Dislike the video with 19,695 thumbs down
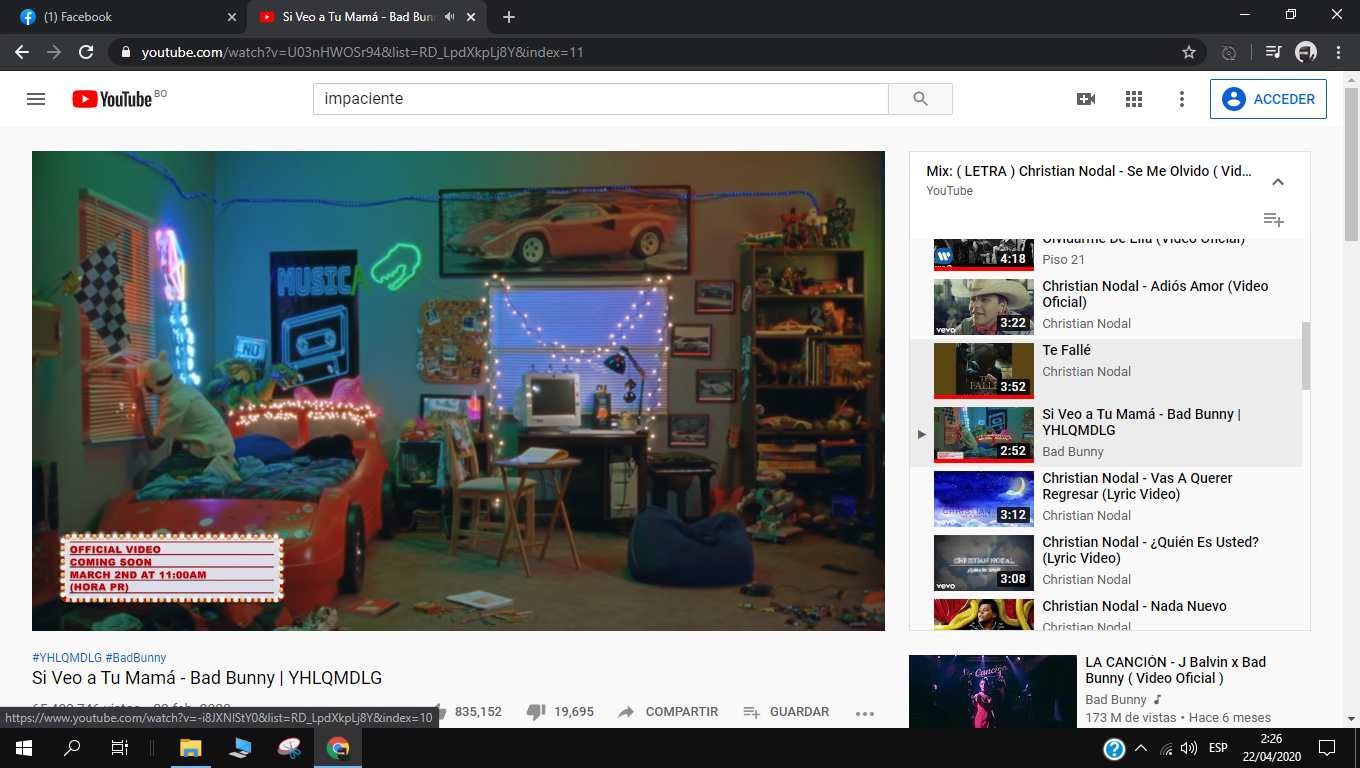 (560, 712)
